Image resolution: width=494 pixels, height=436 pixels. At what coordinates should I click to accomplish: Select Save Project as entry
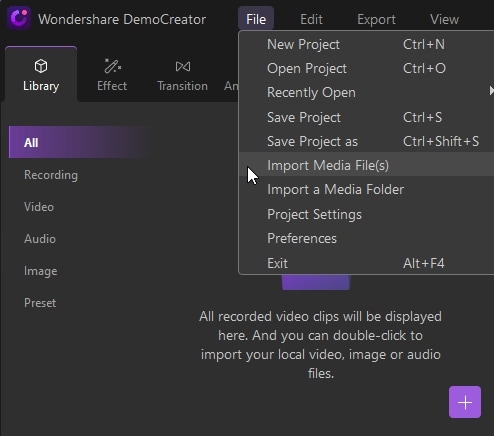[366, 141]
